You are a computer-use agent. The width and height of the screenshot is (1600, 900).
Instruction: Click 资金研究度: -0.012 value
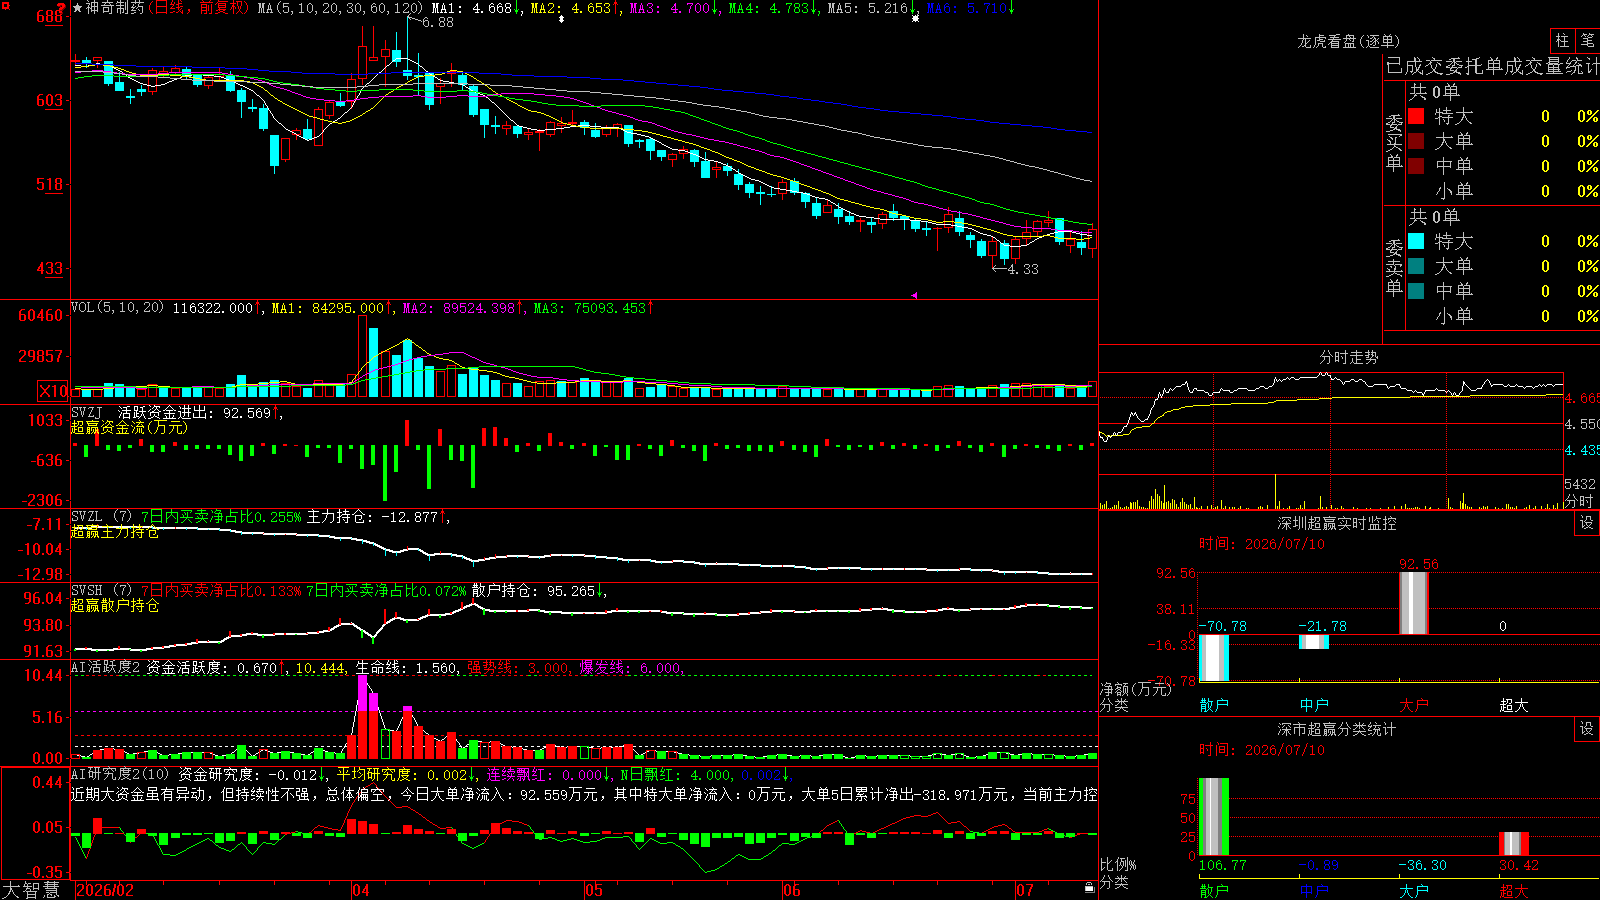252,774
